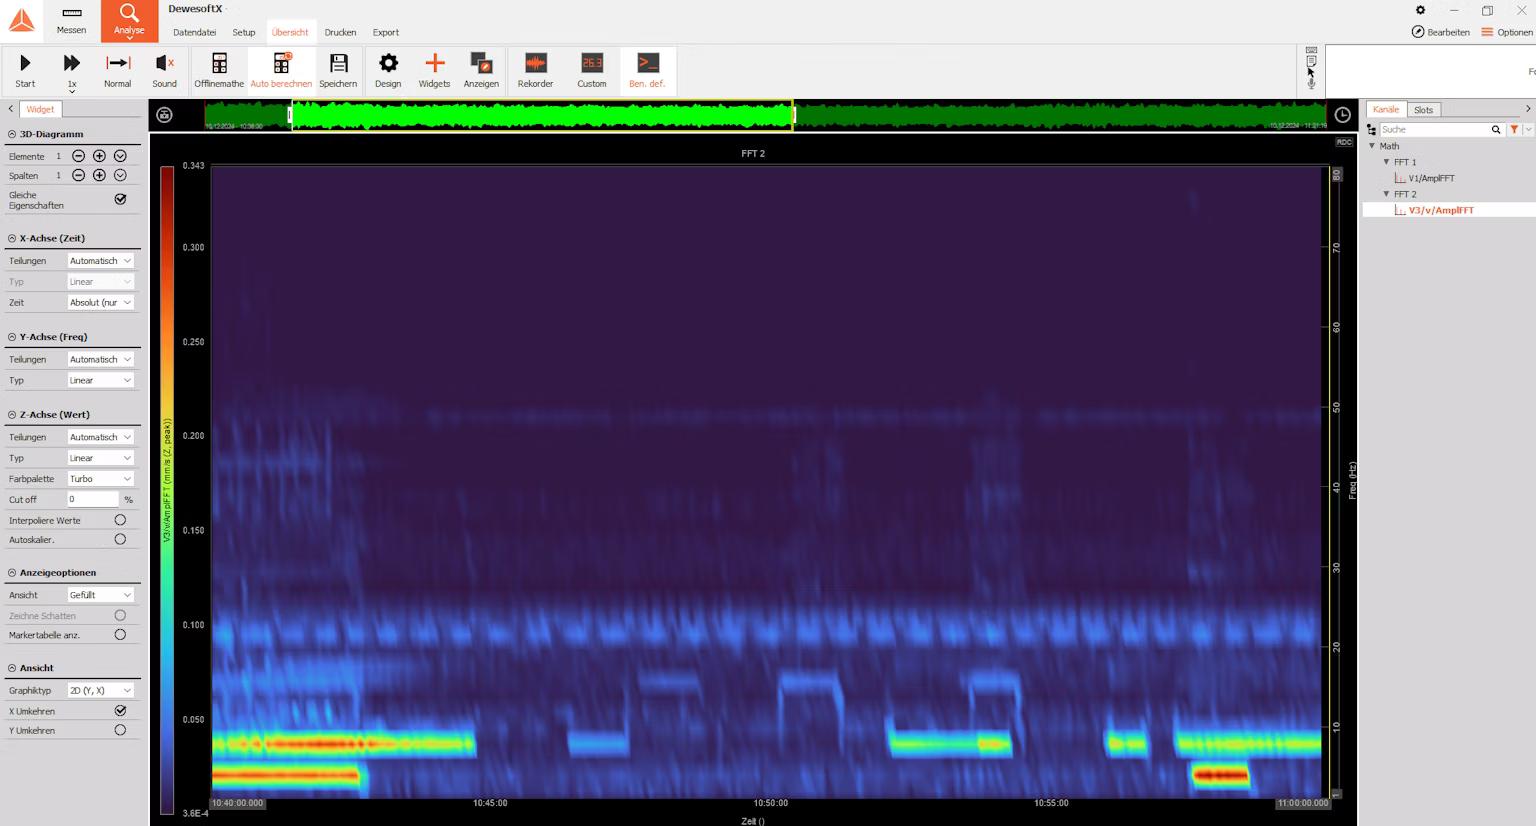Click the camera icon beside the waveform overview
This screenshot has width=1536, height=826.
pos(164,114)
